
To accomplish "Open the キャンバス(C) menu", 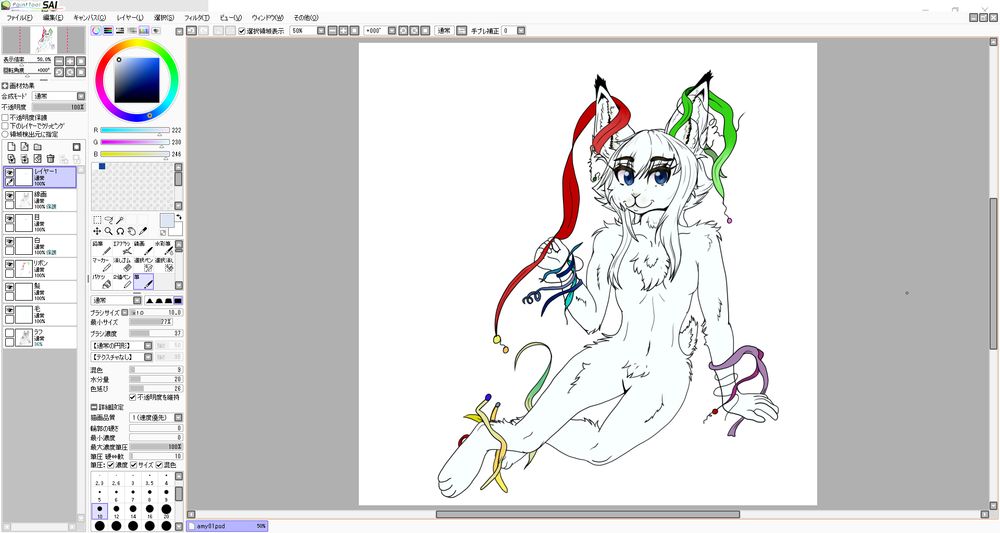I will [90, 18].
